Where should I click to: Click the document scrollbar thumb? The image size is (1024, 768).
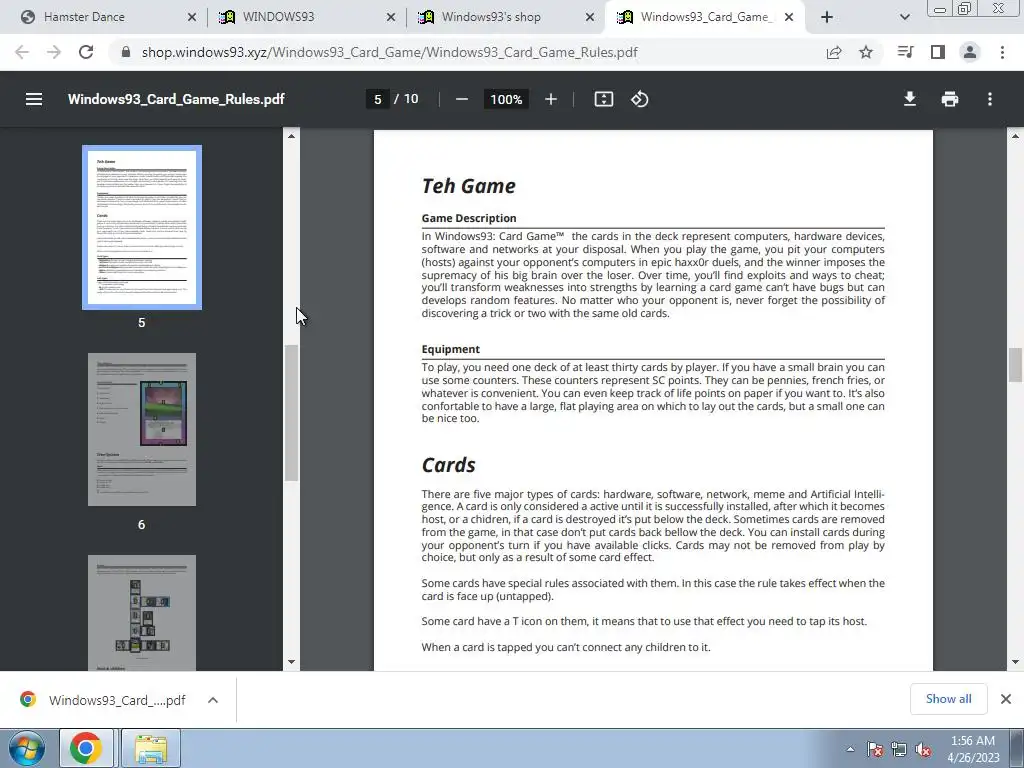coord(1015,365)
